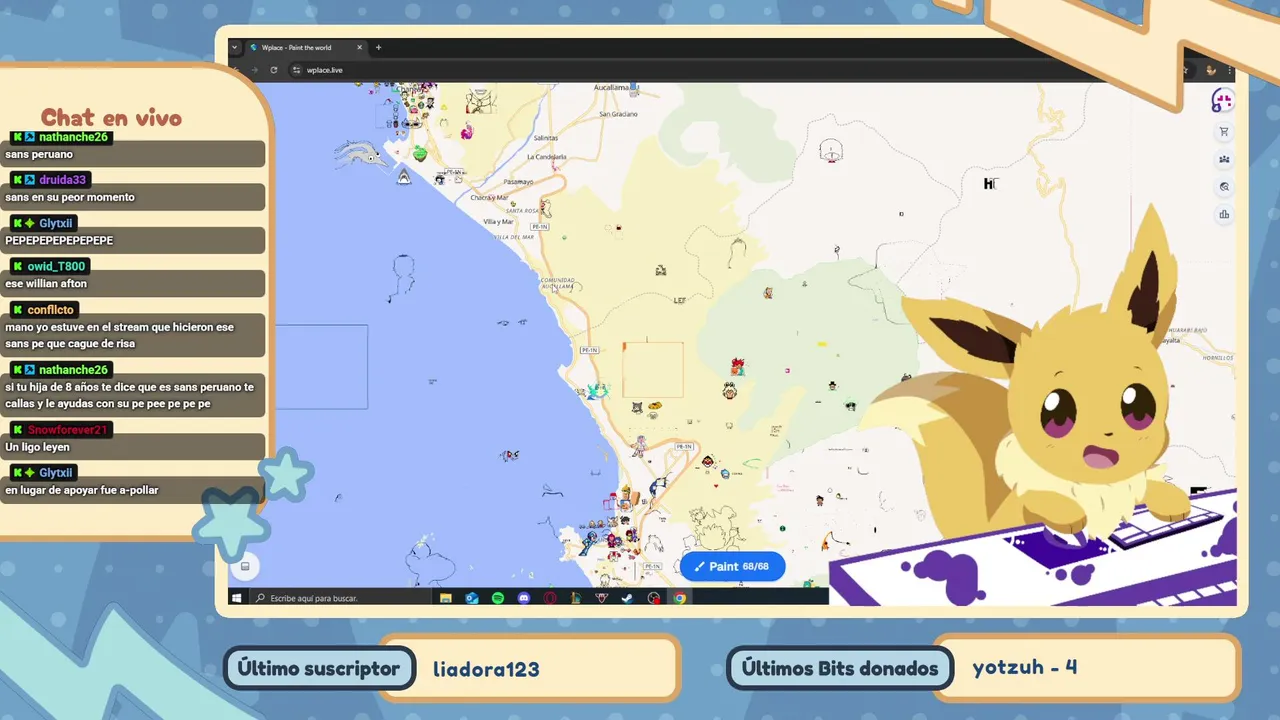Open the Wplace store cart icon

(1224, 132)
